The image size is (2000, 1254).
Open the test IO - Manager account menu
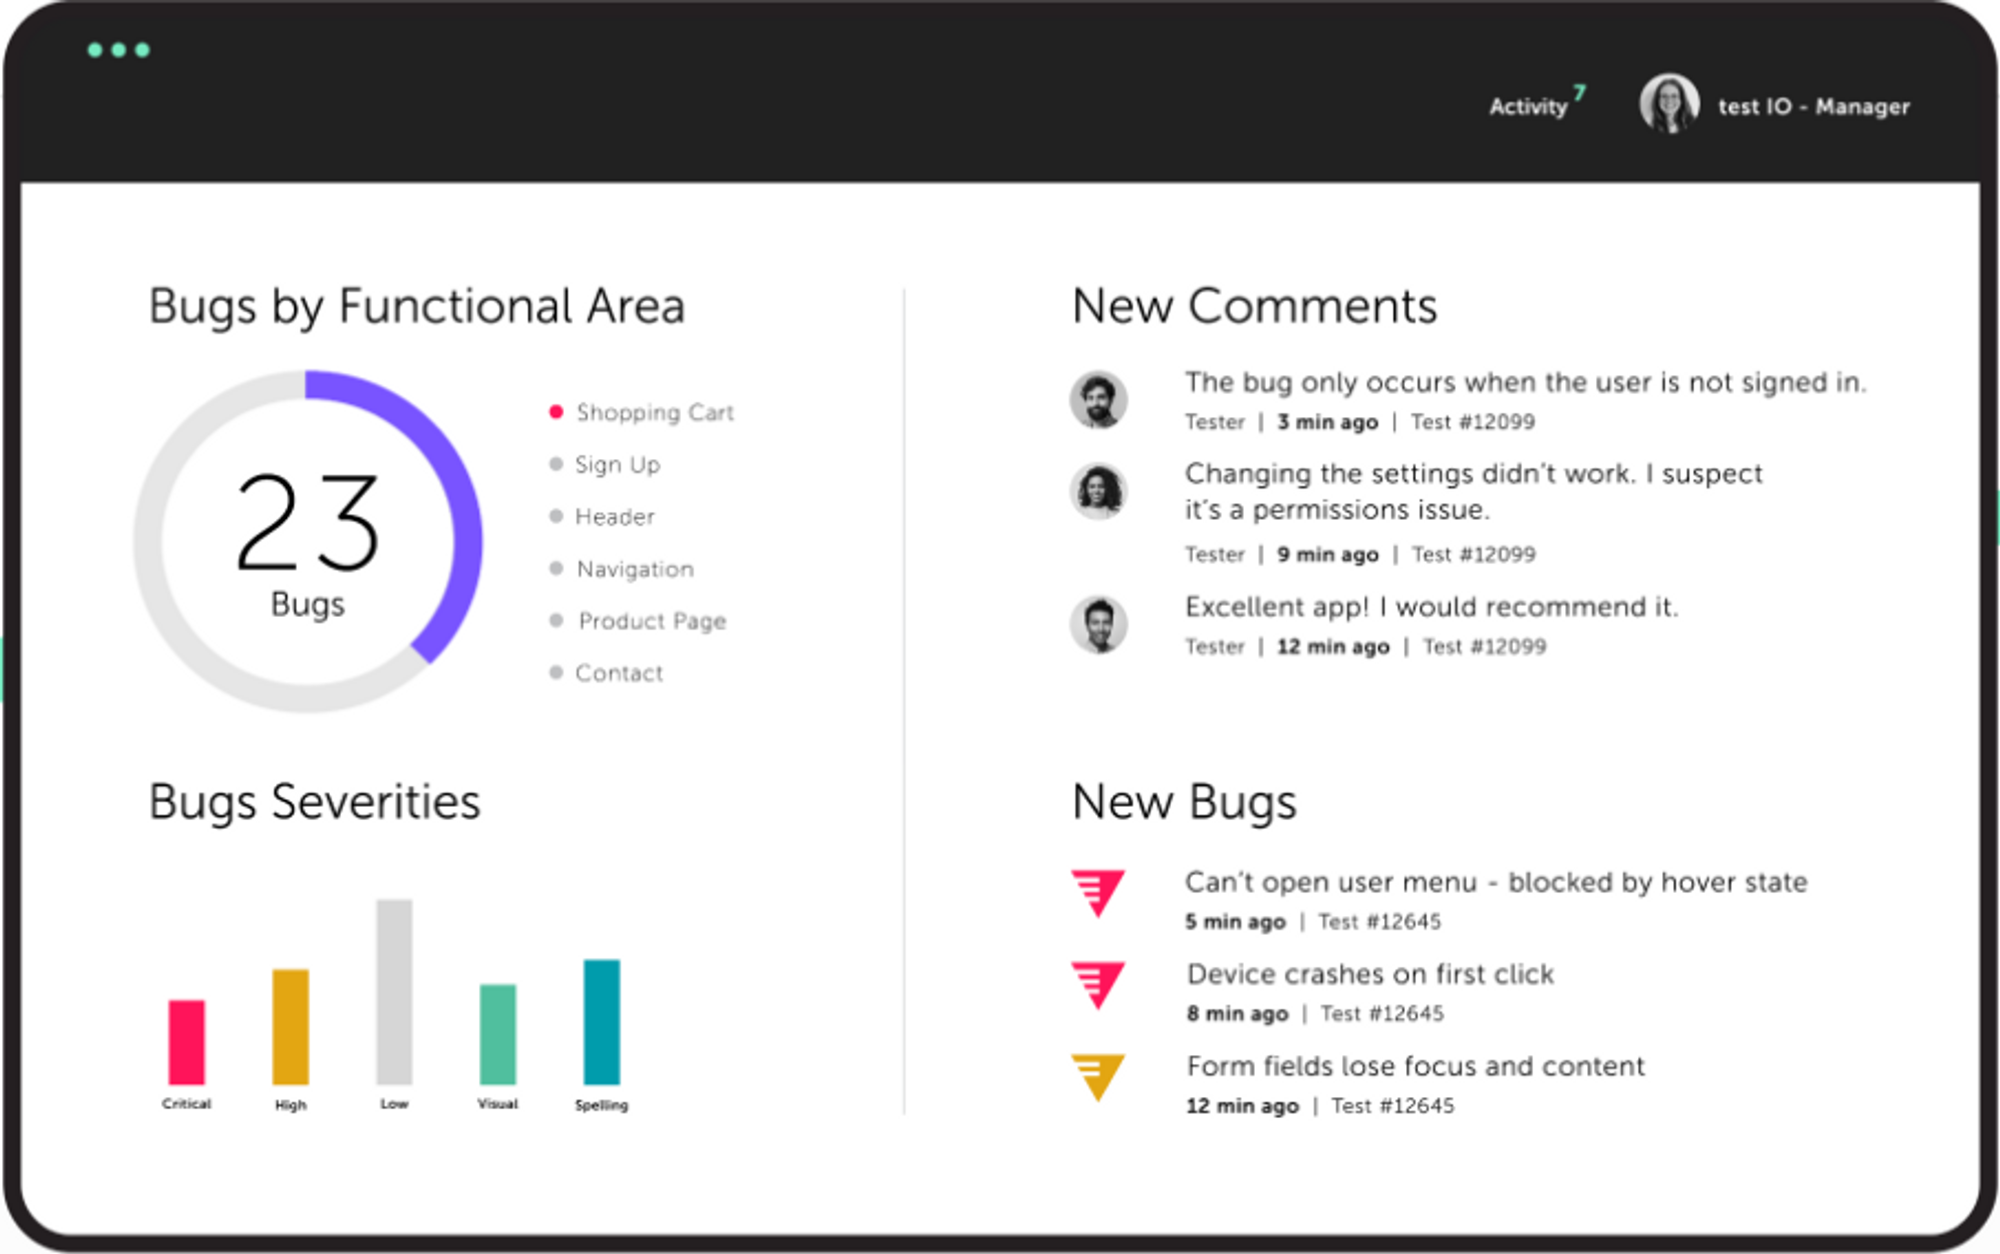coord(1813,106)
